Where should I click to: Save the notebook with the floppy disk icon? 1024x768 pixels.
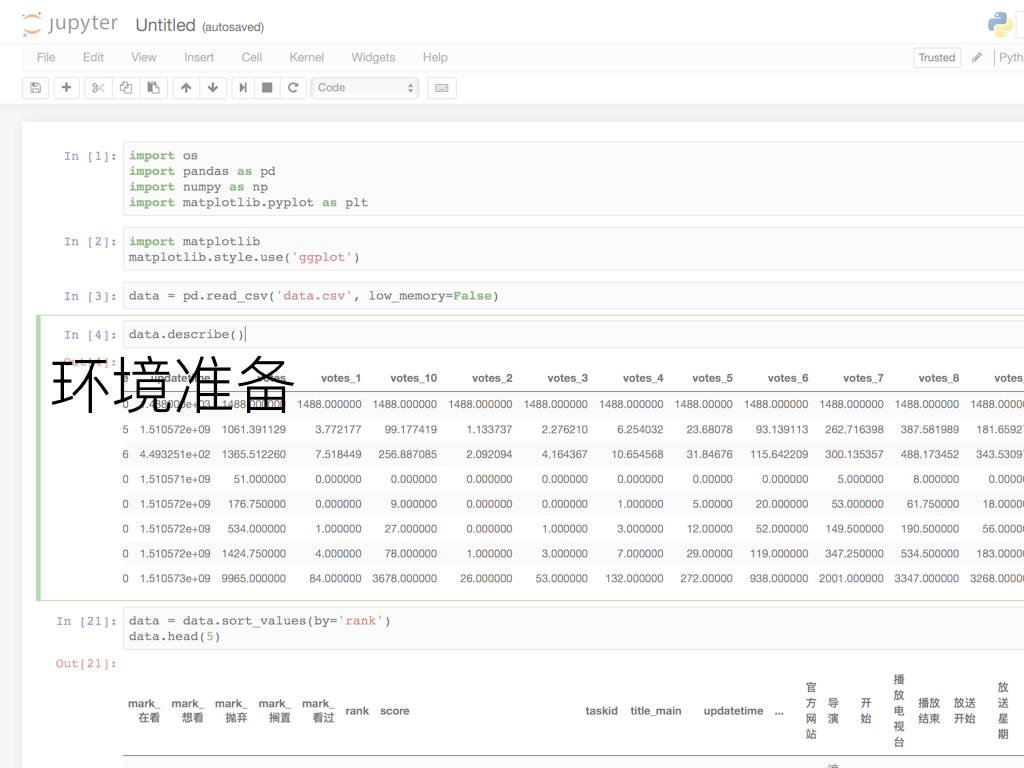[36, 88]
